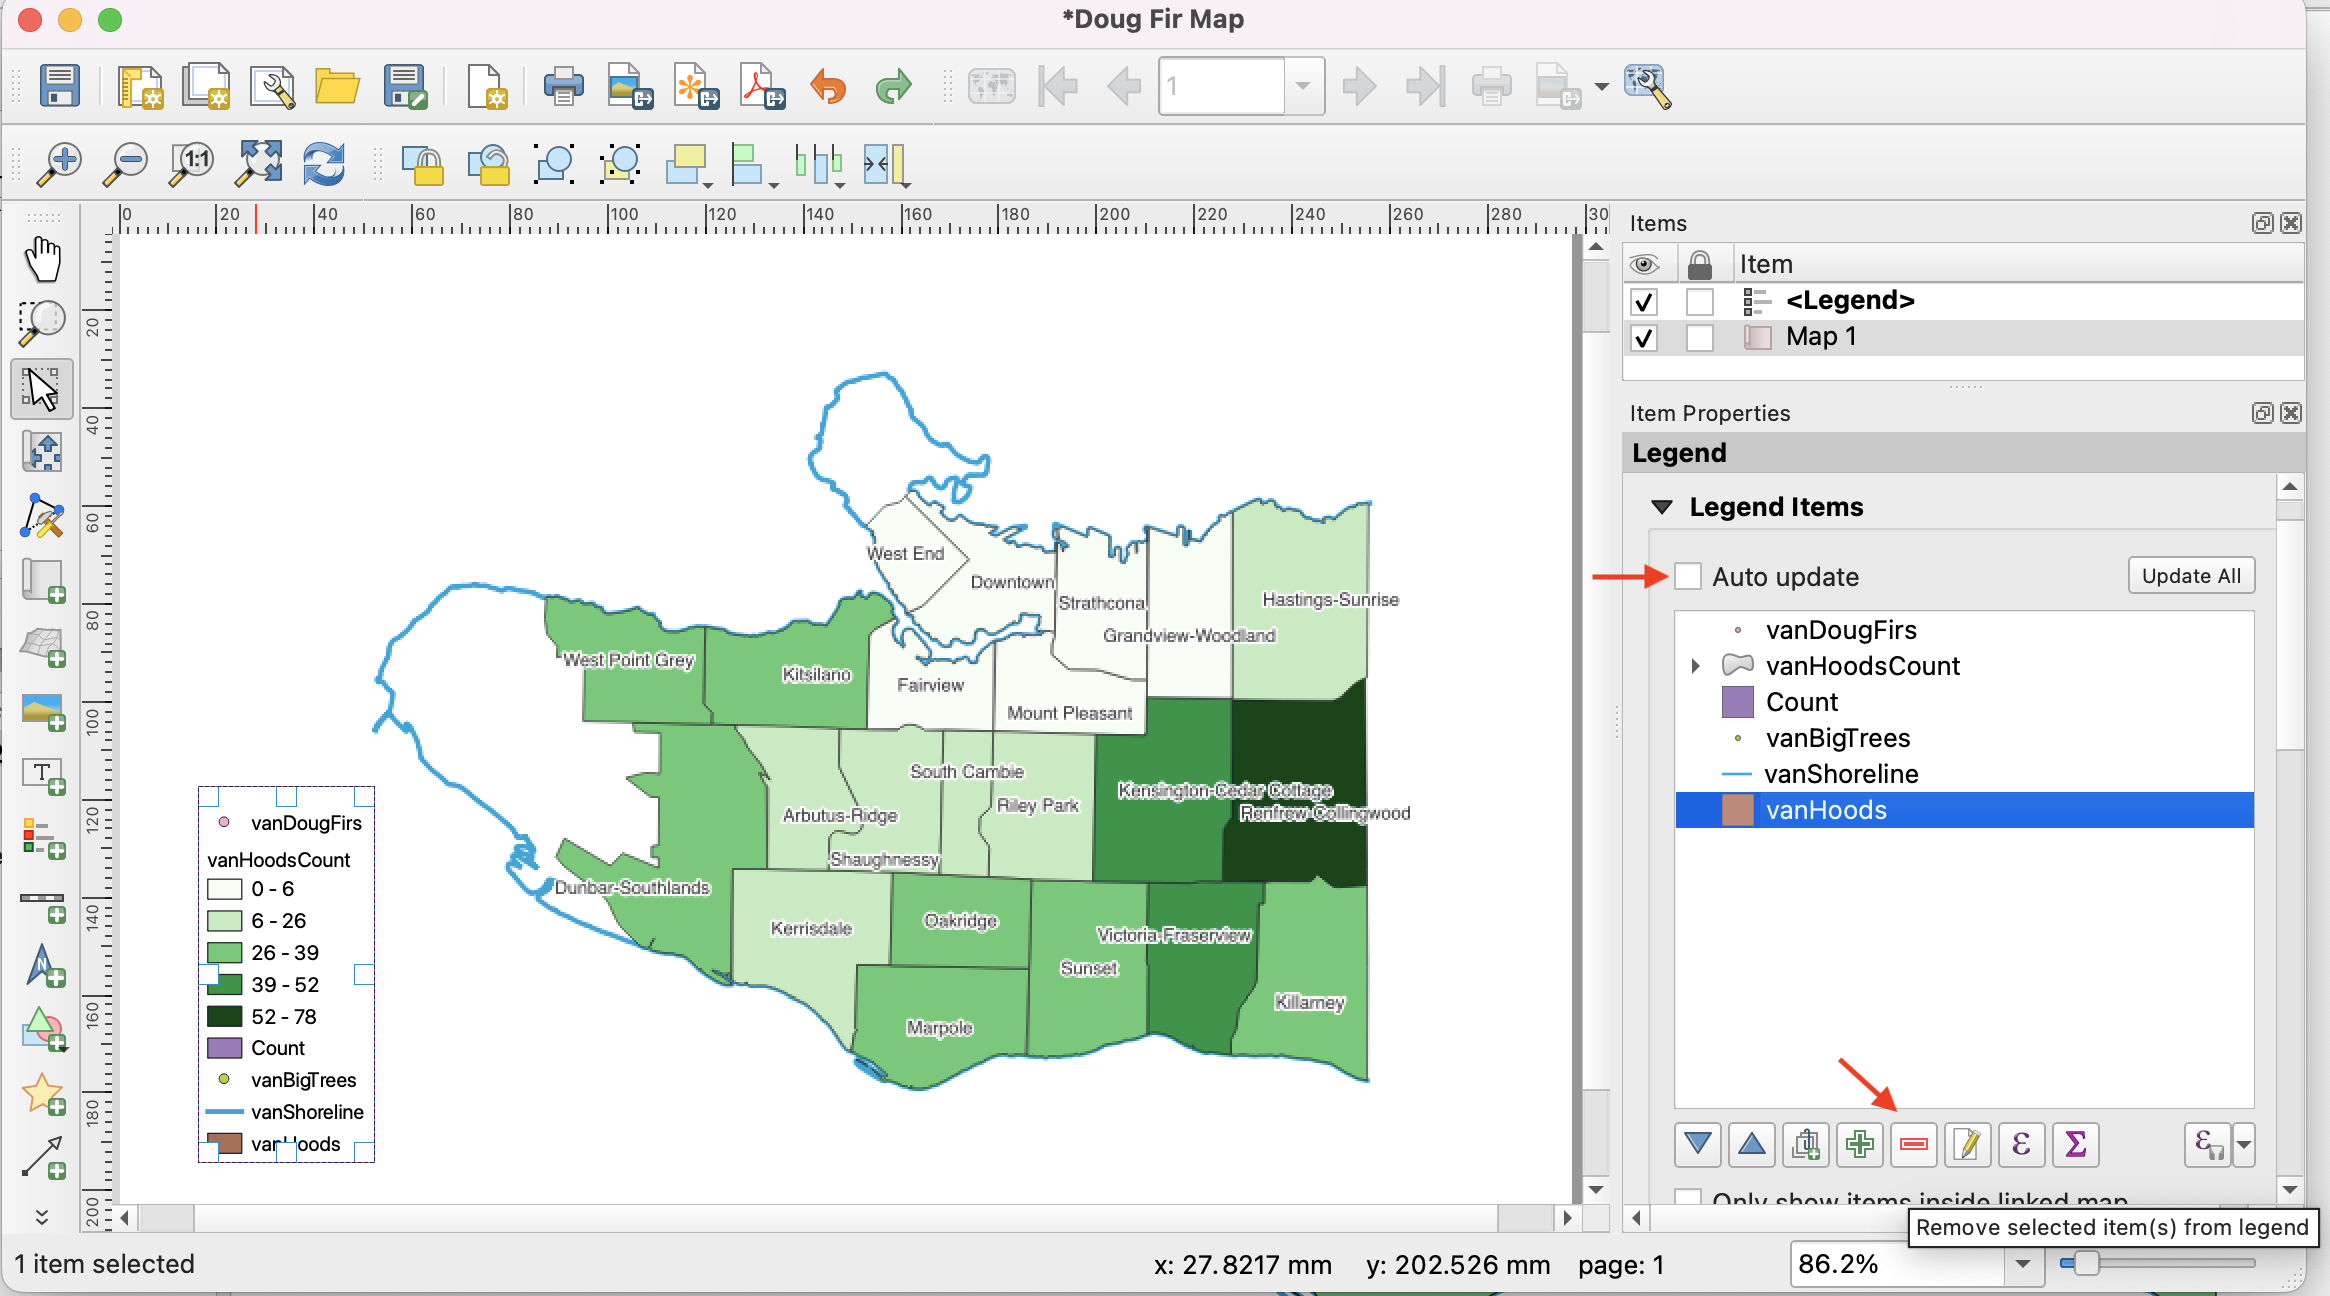Click green plus to add legend layer
The image size is (2330, 1296).
coord(1859,1144)
